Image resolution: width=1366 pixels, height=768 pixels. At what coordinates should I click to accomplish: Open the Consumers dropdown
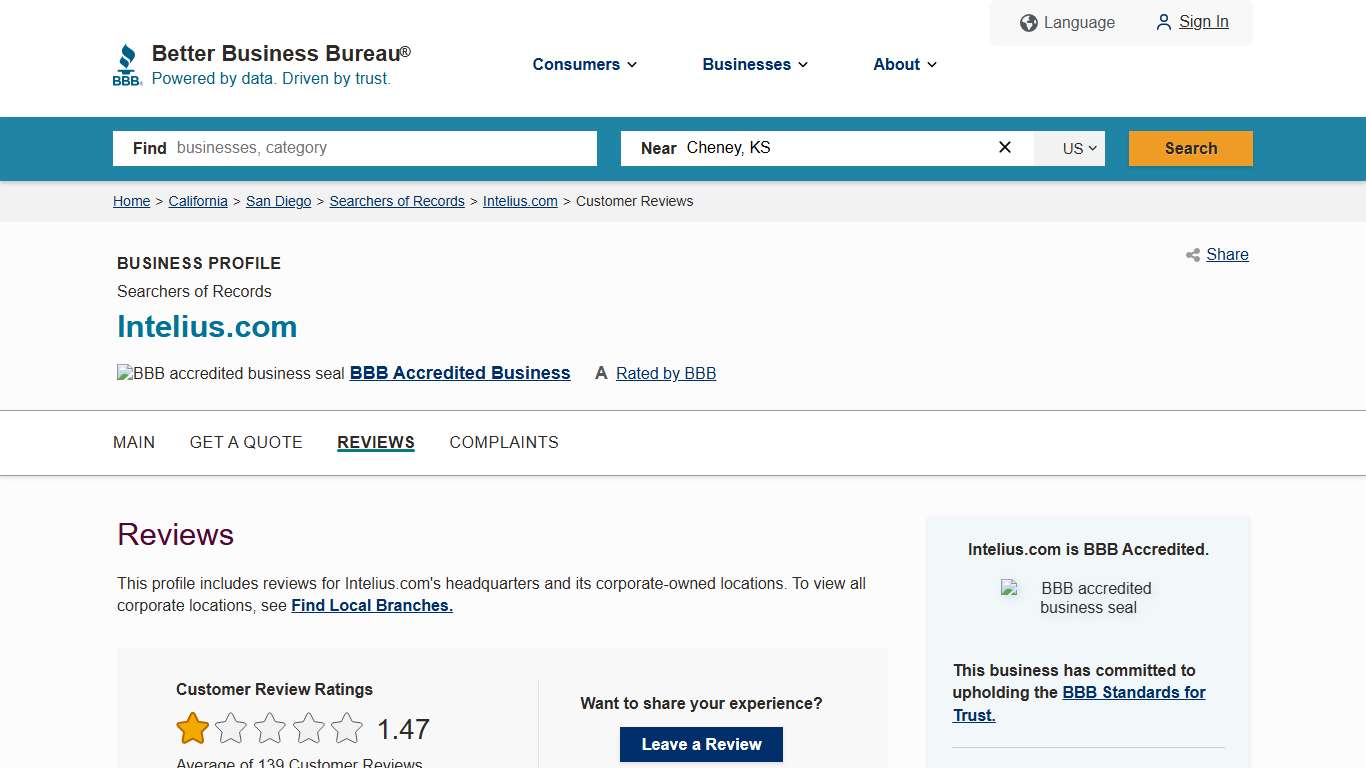click(584, 64)
